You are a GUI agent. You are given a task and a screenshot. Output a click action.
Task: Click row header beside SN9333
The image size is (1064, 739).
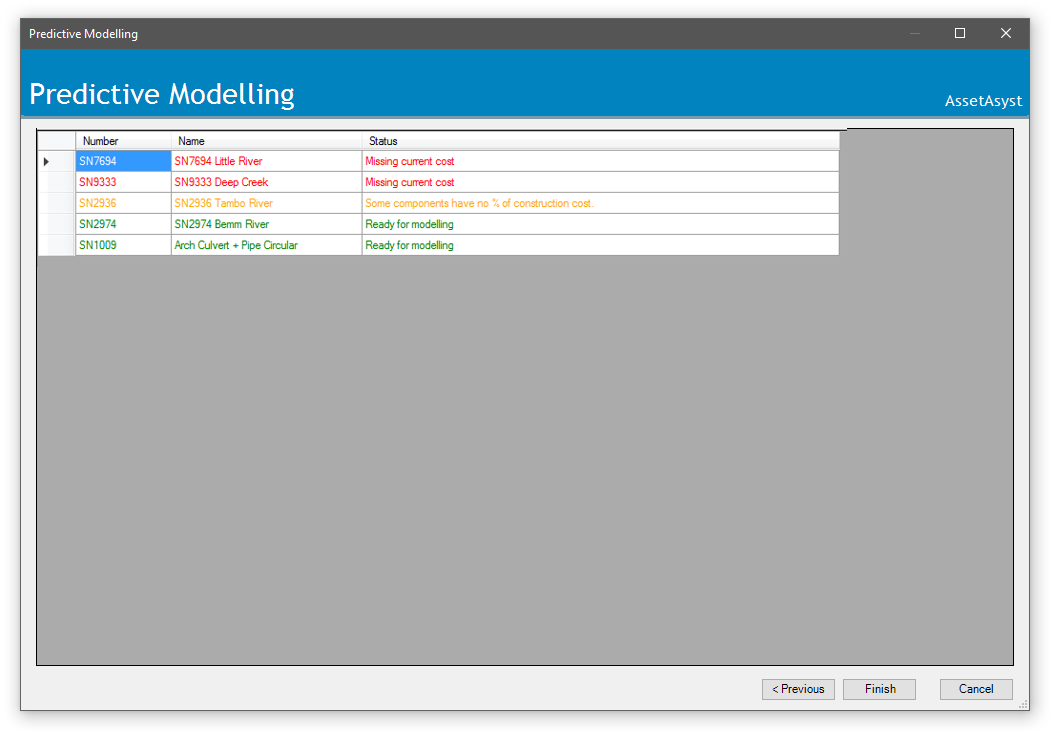tap(56, 182)
